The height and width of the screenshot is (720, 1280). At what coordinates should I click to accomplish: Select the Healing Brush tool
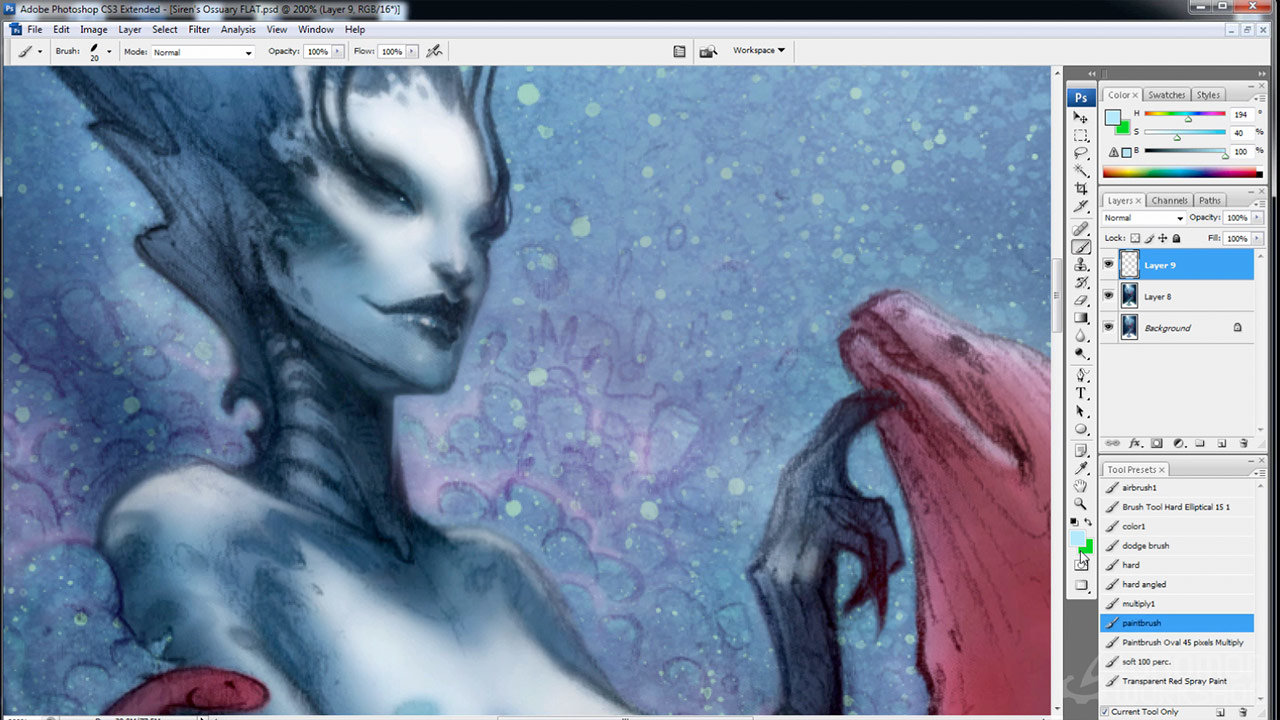1081,230
